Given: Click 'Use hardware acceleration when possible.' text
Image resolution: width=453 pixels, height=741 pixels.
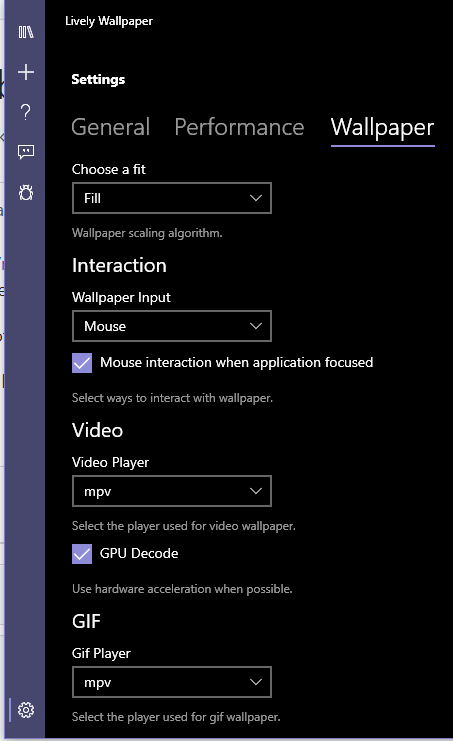Looking at the screenshot, I should (182, 589).
